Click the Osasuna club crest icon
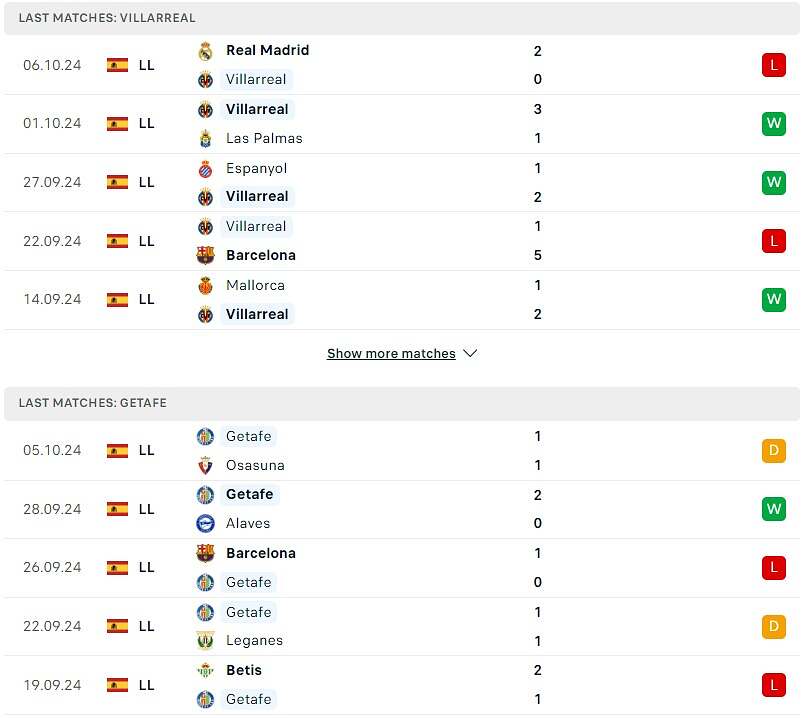Image resolution: width=807 pixels, height=718 pixels. (205, 465)
